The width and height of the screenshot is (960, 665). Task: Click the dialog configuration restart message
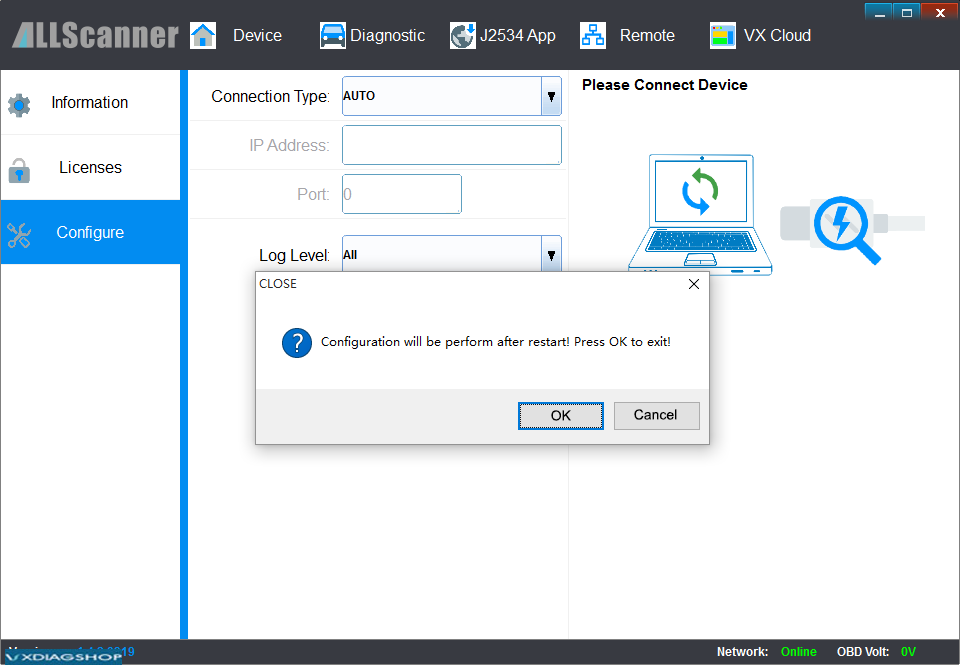pos(496,342)
